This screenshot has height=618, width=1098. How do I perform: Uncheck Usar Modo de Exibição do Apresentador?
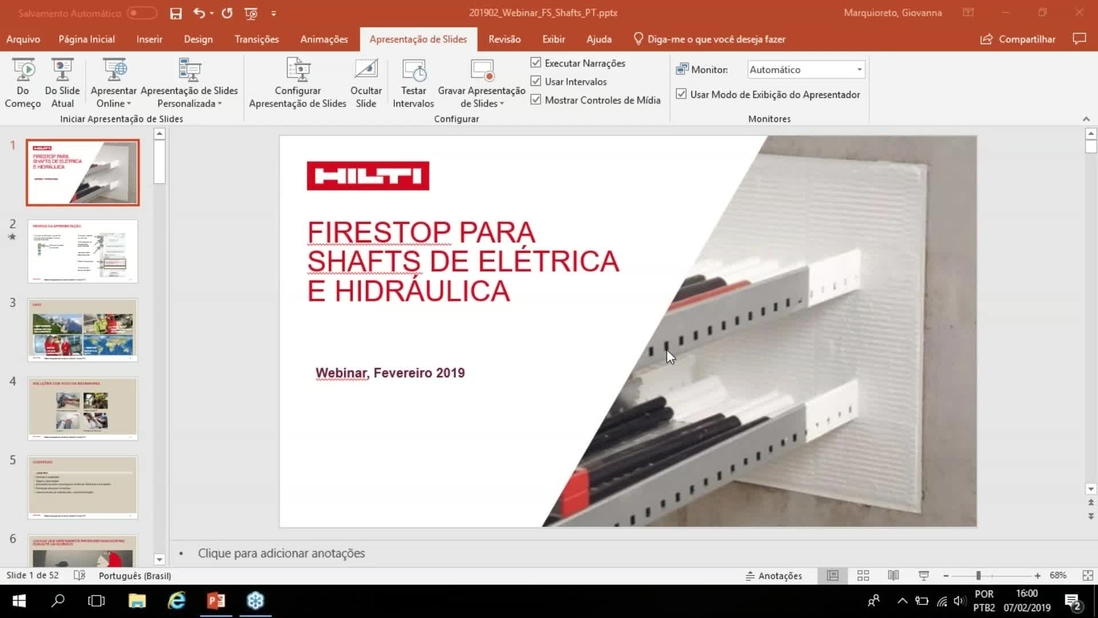point(681,94)
